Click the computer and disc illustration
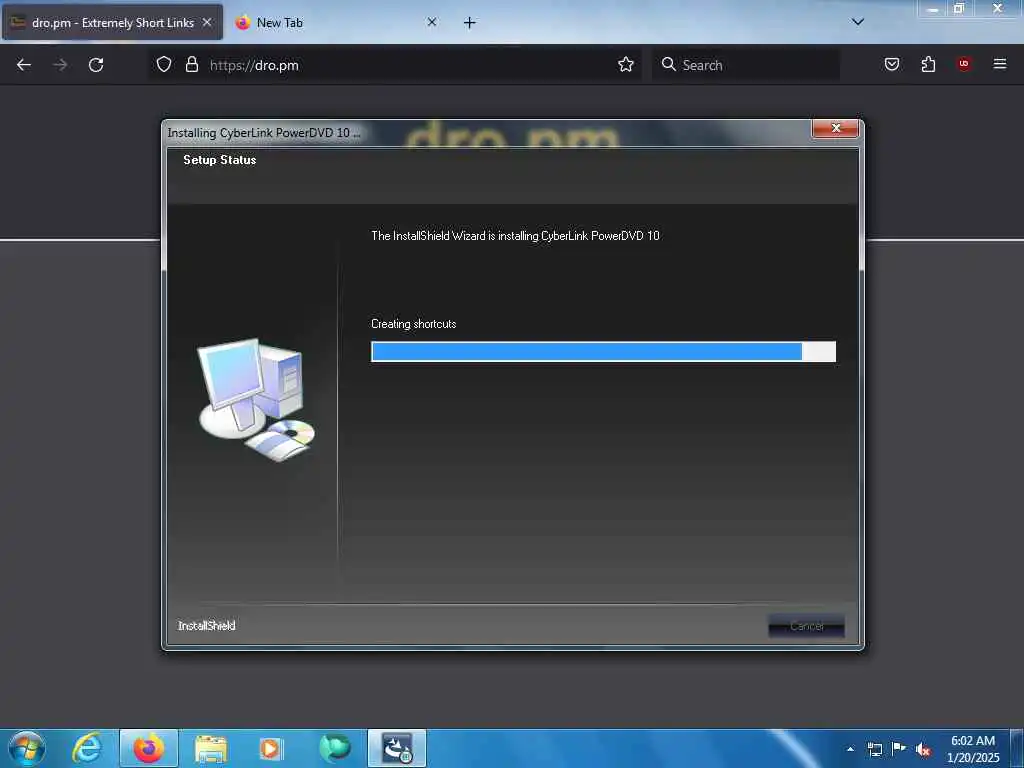Viewport: 1024px width, 768px height. pyautogui.click(x=257, y=400)
